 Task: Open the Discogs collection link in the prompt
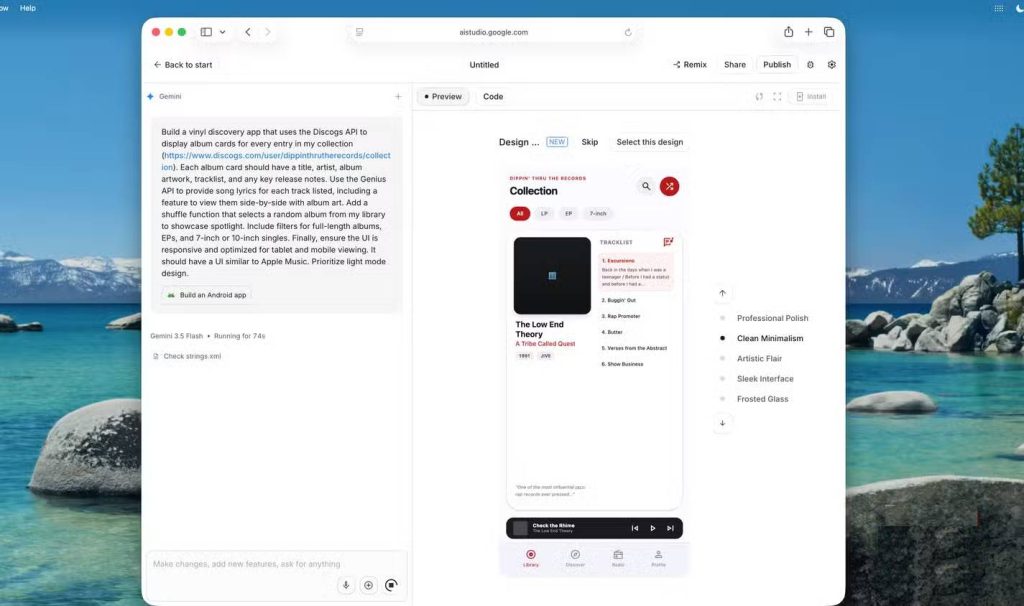point(276,161)
